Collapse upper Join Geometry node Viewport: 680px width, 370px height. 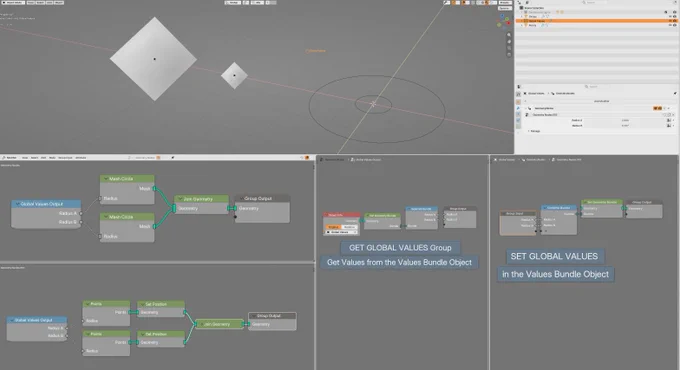coord(180,199)
